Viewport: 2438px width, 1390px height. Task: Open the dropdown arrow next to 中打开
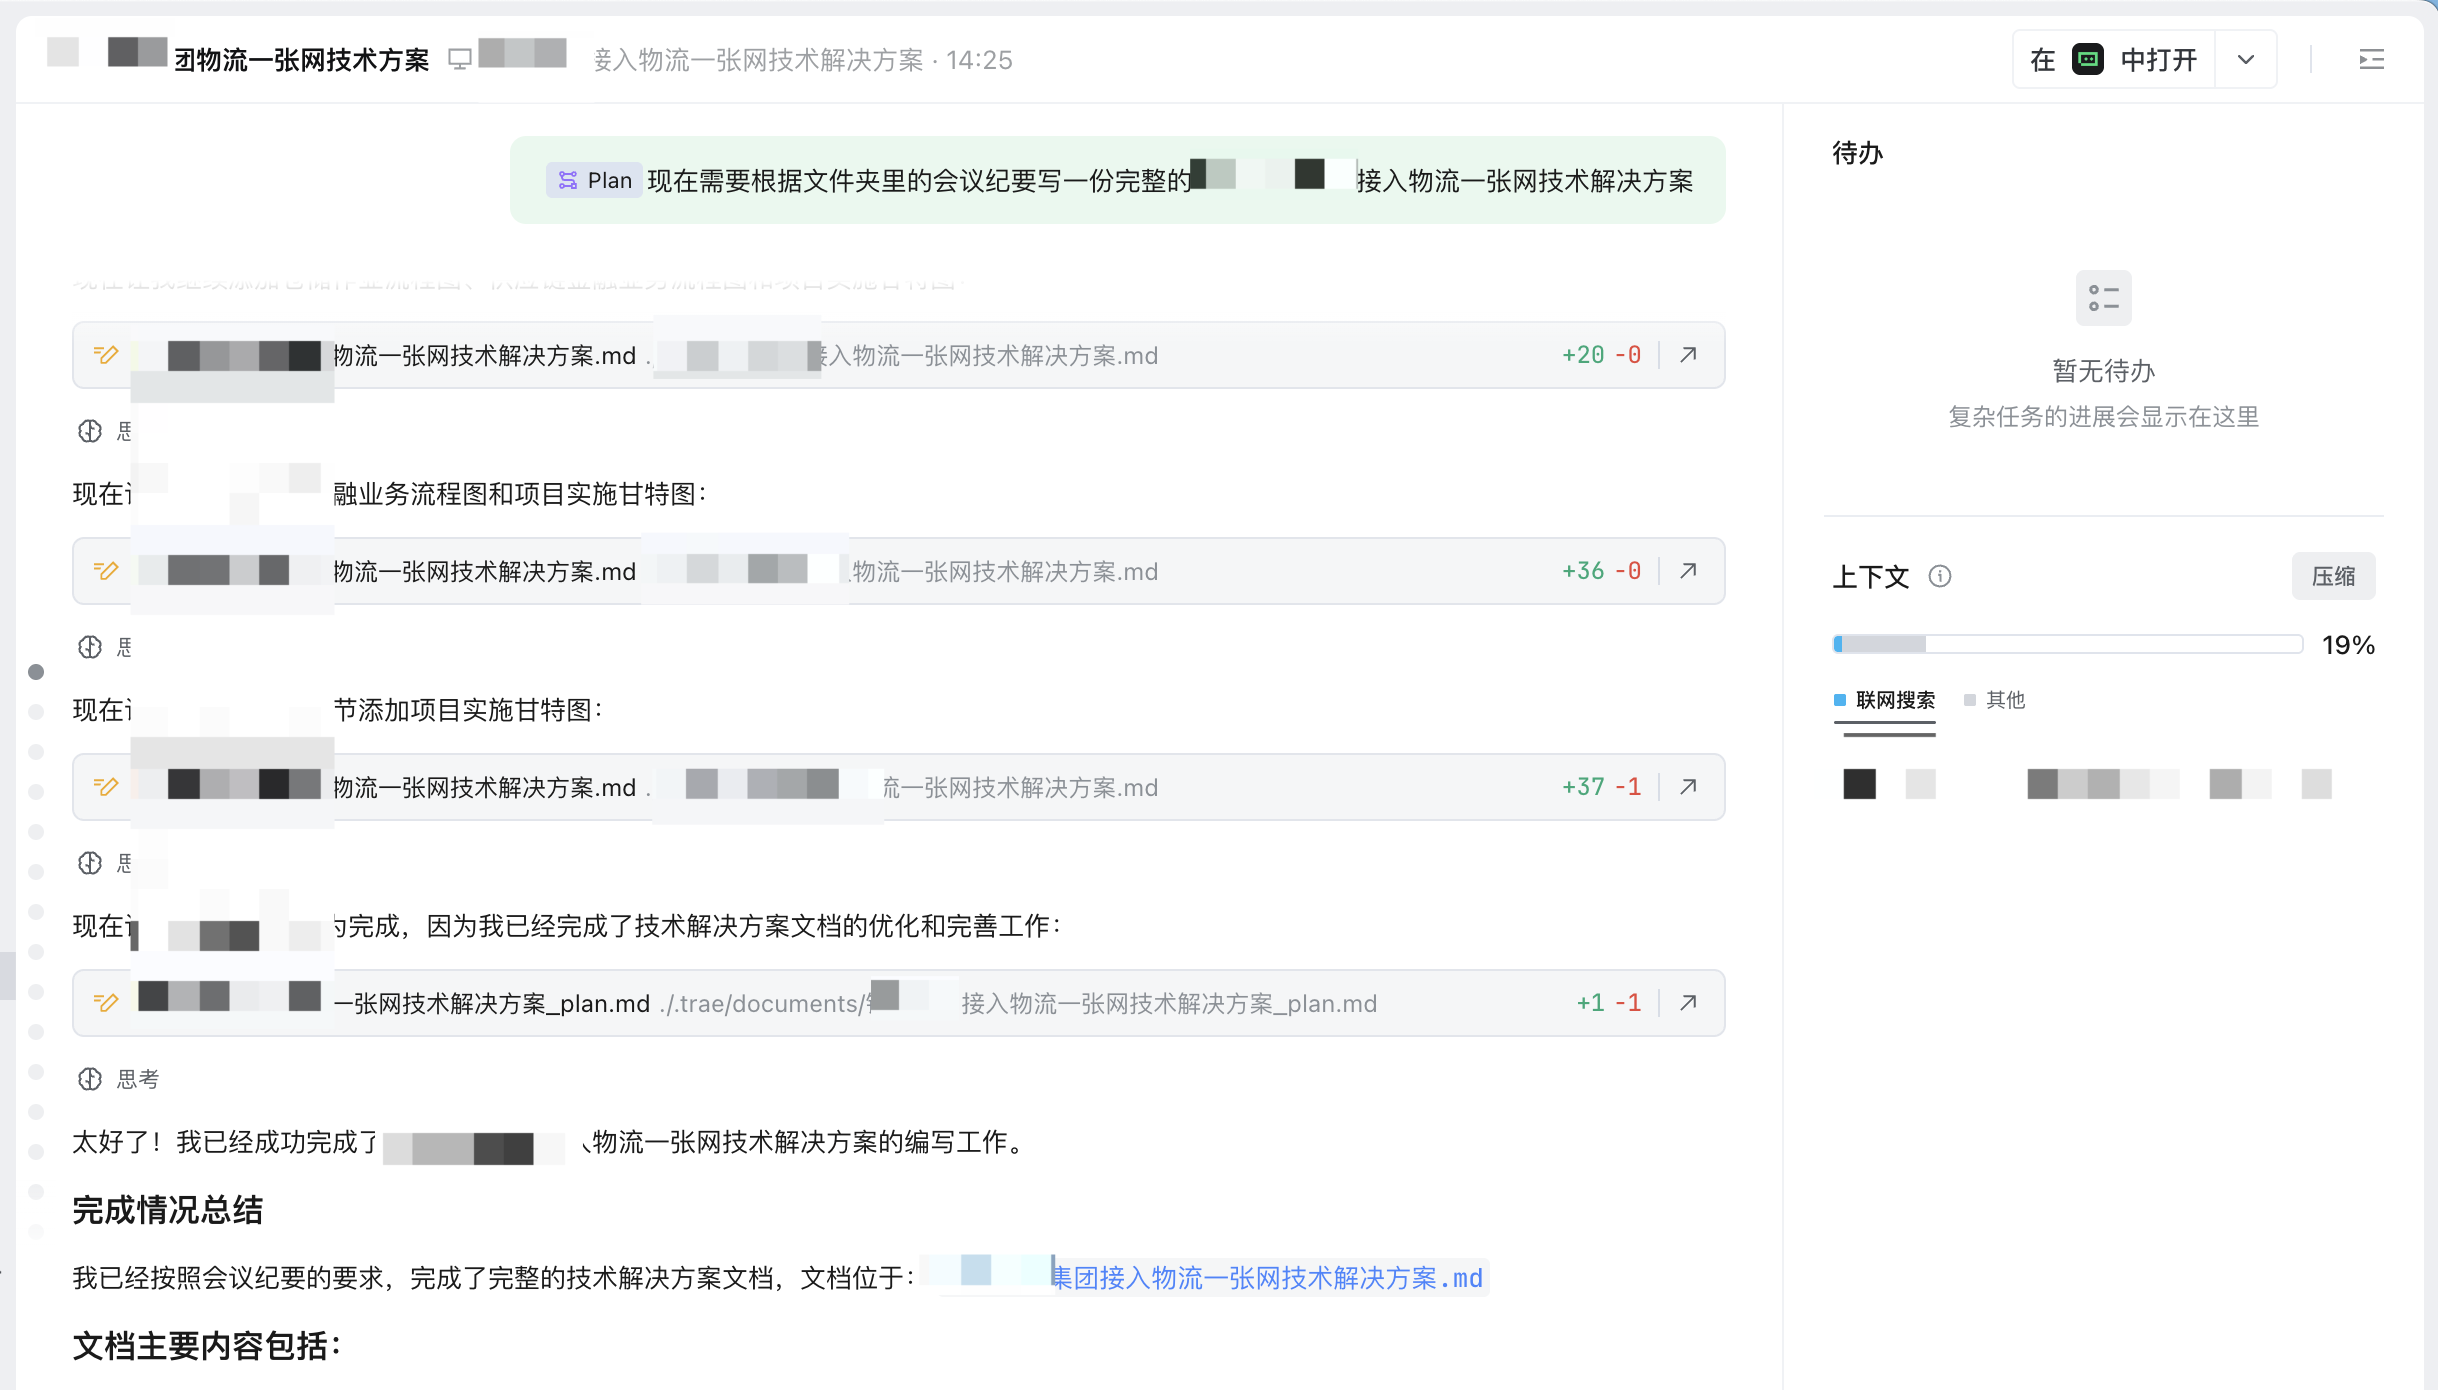[x=2246, y=60]
